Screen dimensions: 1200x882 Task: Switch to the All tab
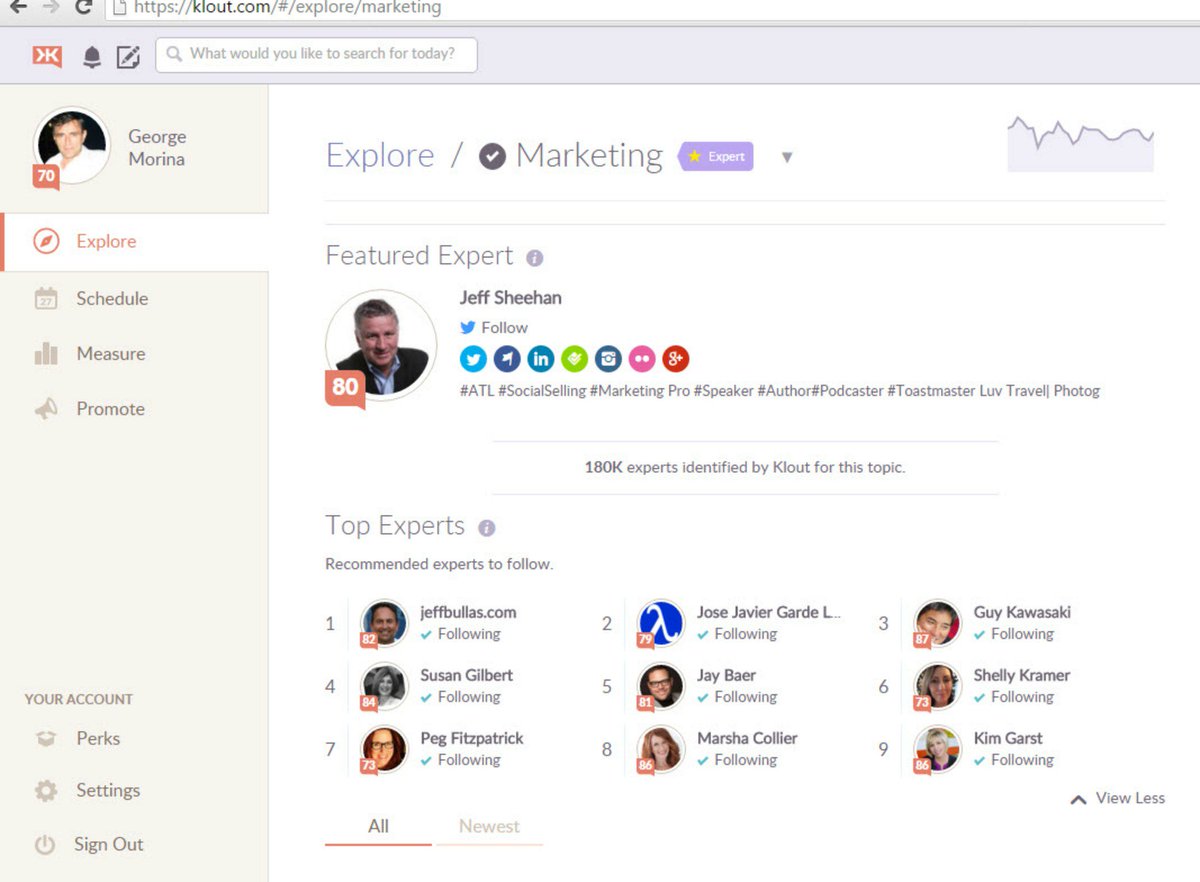(378, 827)
